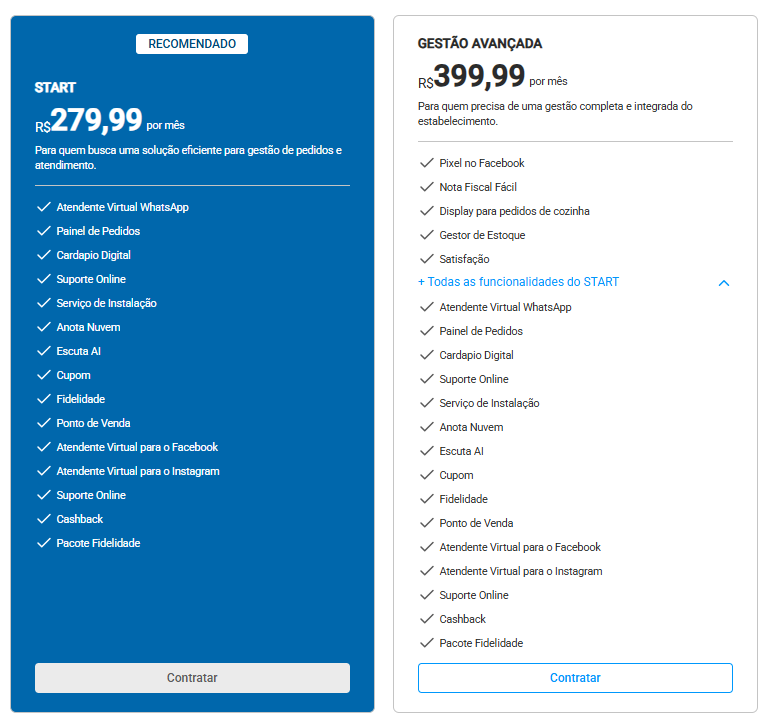The width and height of the screenshot is (765, 719).
Task: Click checkmark beside Atendente Virtual WhatsApp in START
Action: (x=44, y=207)
